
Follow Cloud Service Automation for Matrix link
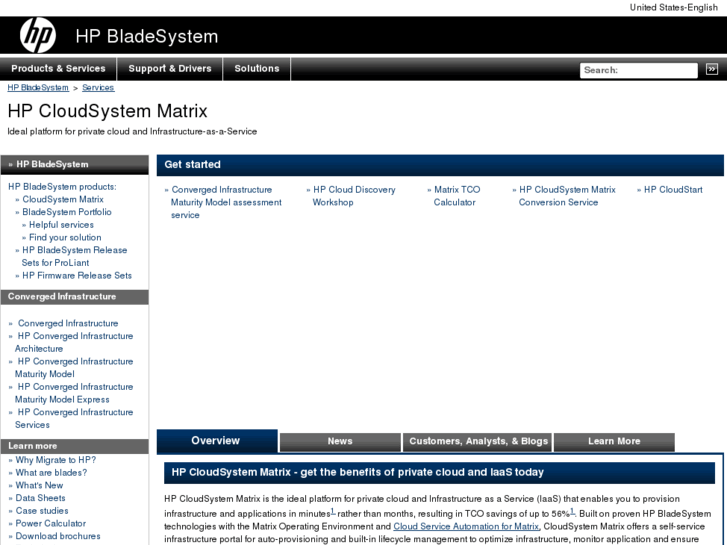click(466, 526)
